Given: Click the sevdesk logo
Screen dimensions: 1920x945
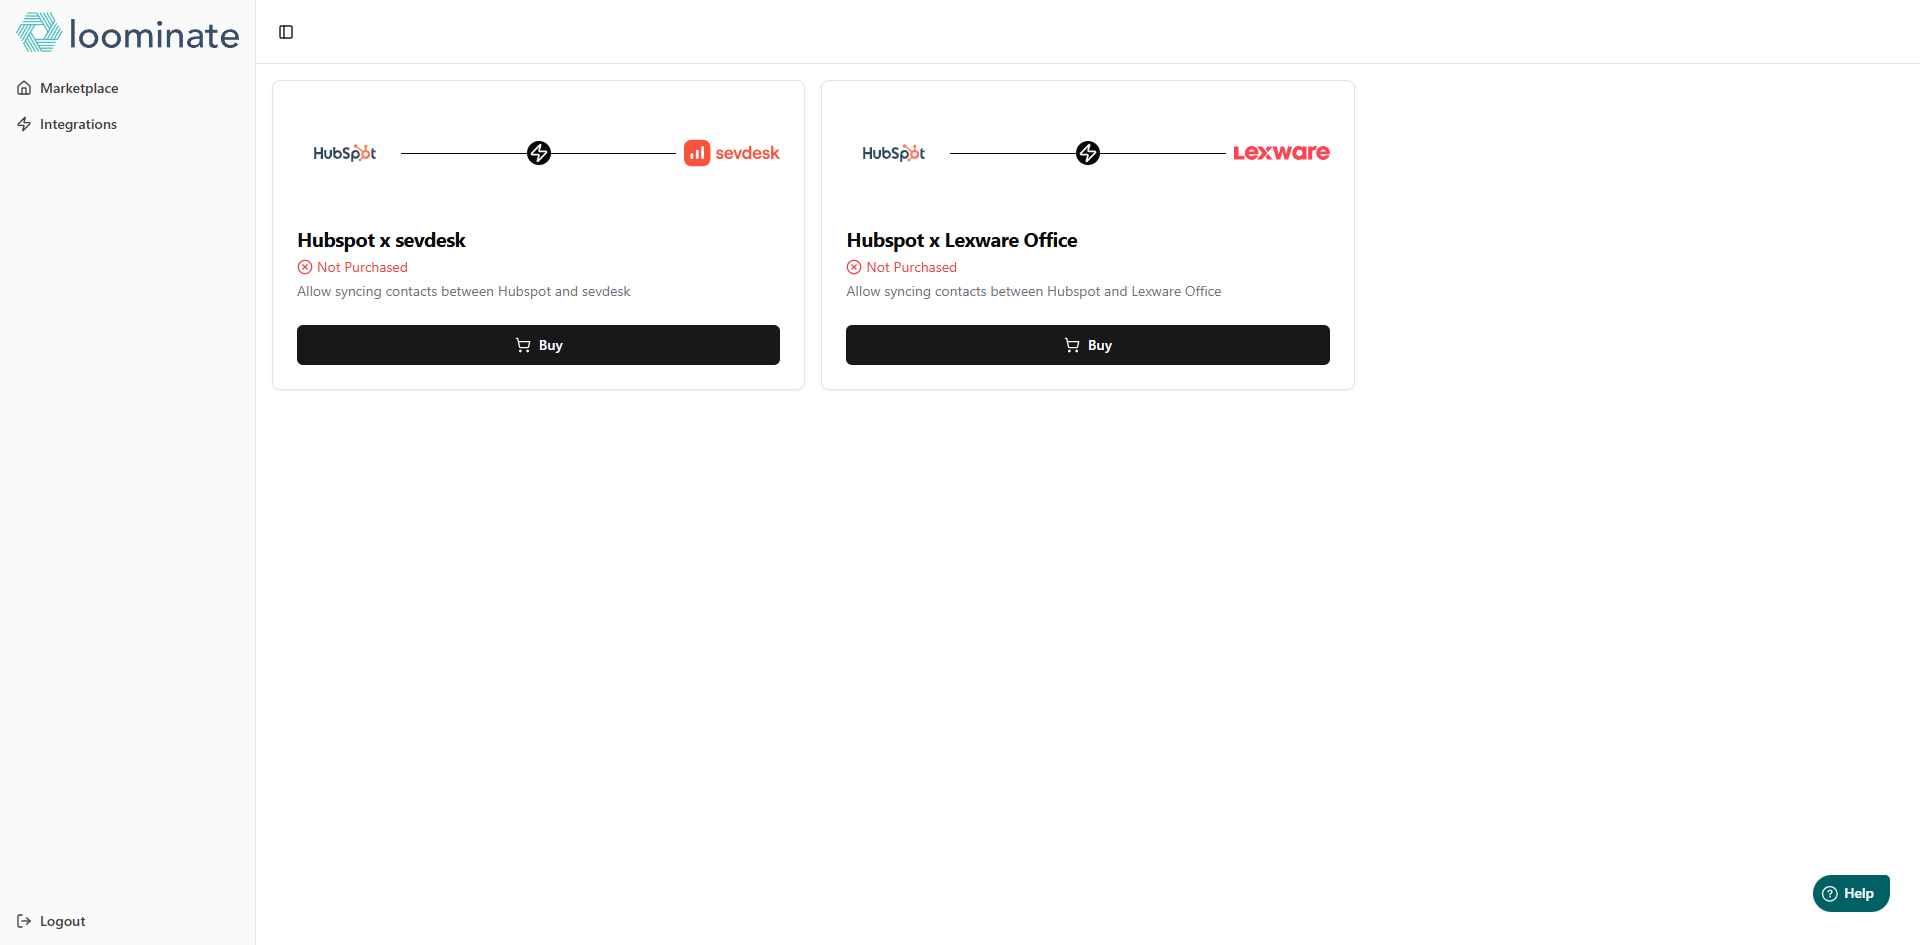Looking at the screenshot, I should click(732, 153).
